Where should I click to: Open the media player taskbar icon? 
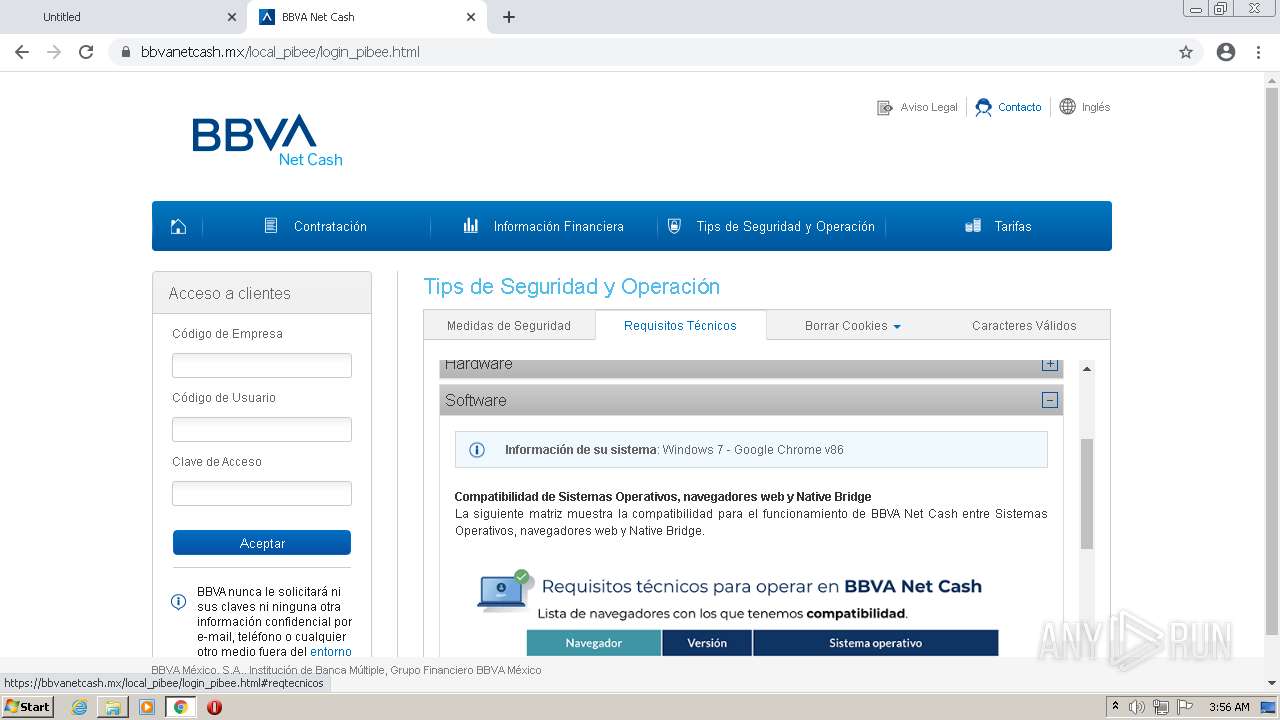tap(147, 707)
